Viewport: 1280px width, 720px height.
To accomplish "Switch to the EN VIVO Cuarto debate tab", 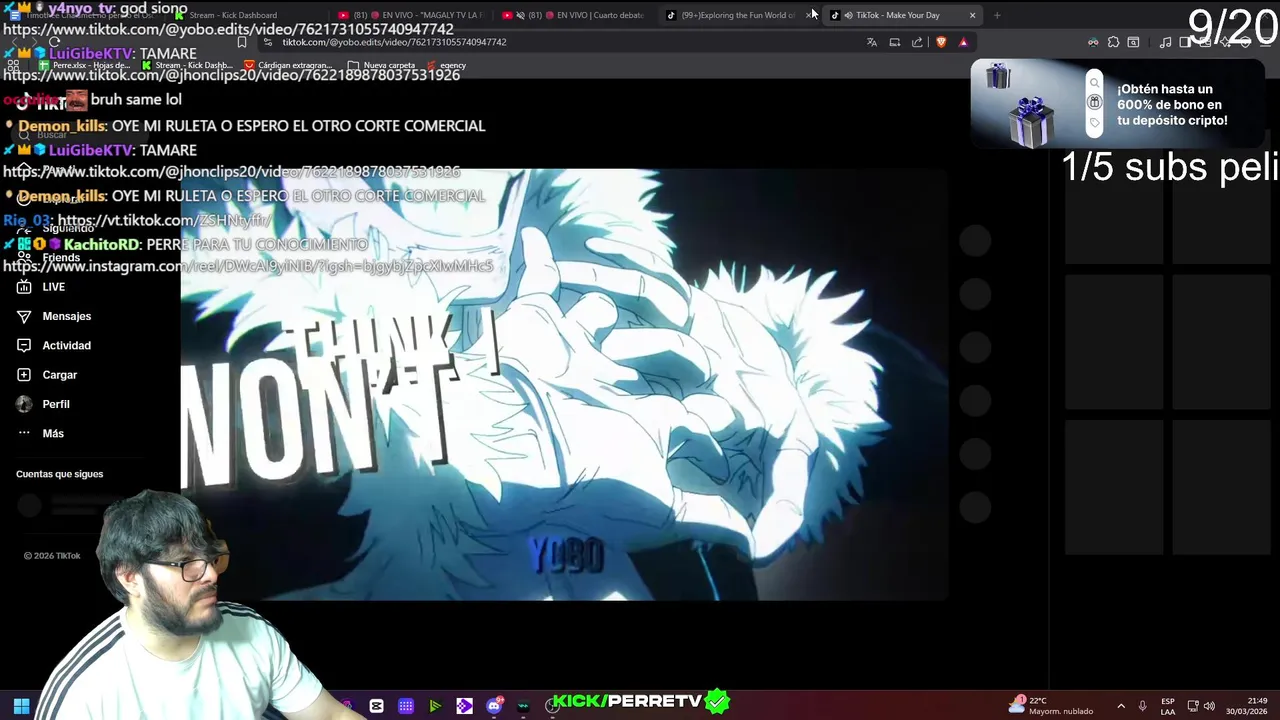I will pos(573,15).
